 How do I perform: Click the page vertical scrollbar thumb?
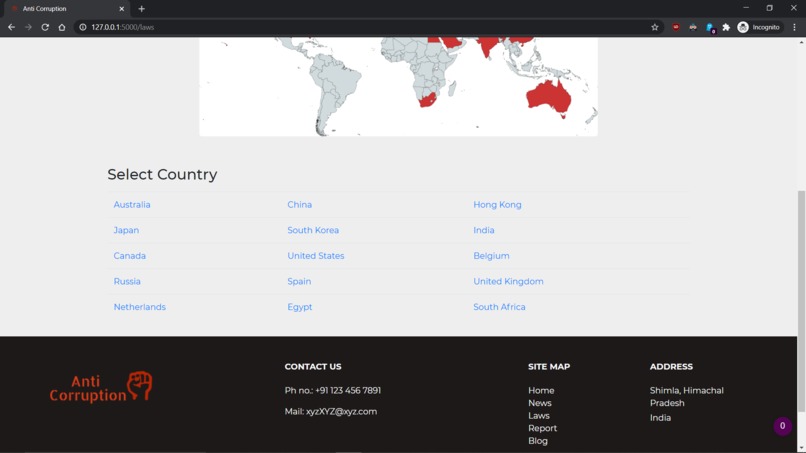(801, 301)
